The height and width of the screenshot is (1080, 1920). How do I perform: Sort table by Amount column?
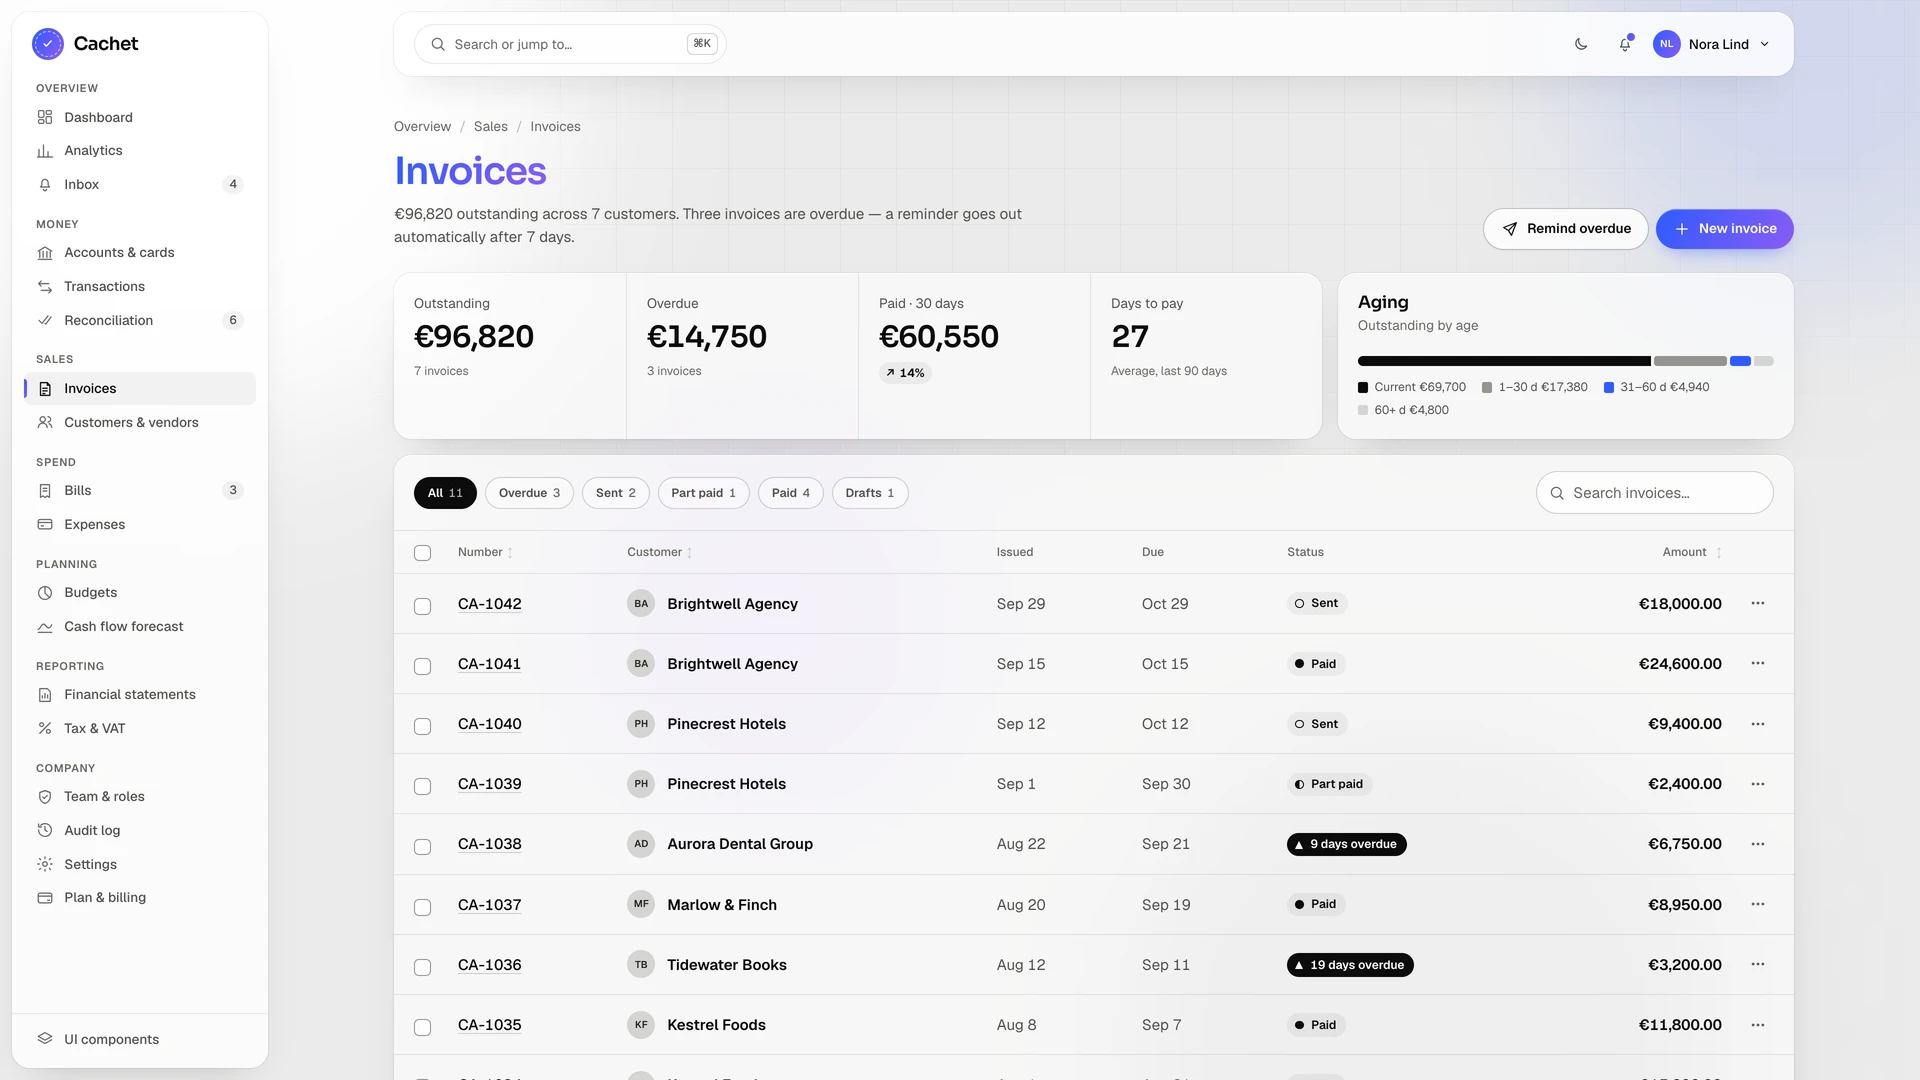point(1692,552)
